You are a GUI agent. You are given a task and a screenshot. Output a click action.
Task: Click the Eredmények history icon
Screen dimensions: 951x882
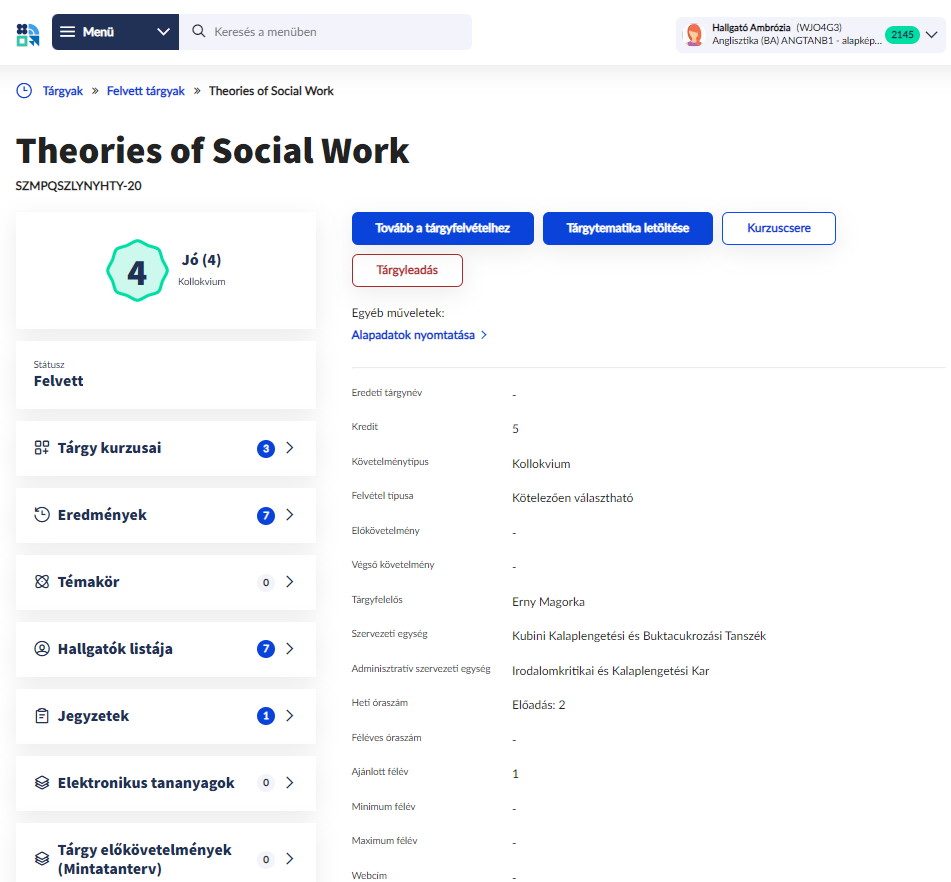point(41,515)
